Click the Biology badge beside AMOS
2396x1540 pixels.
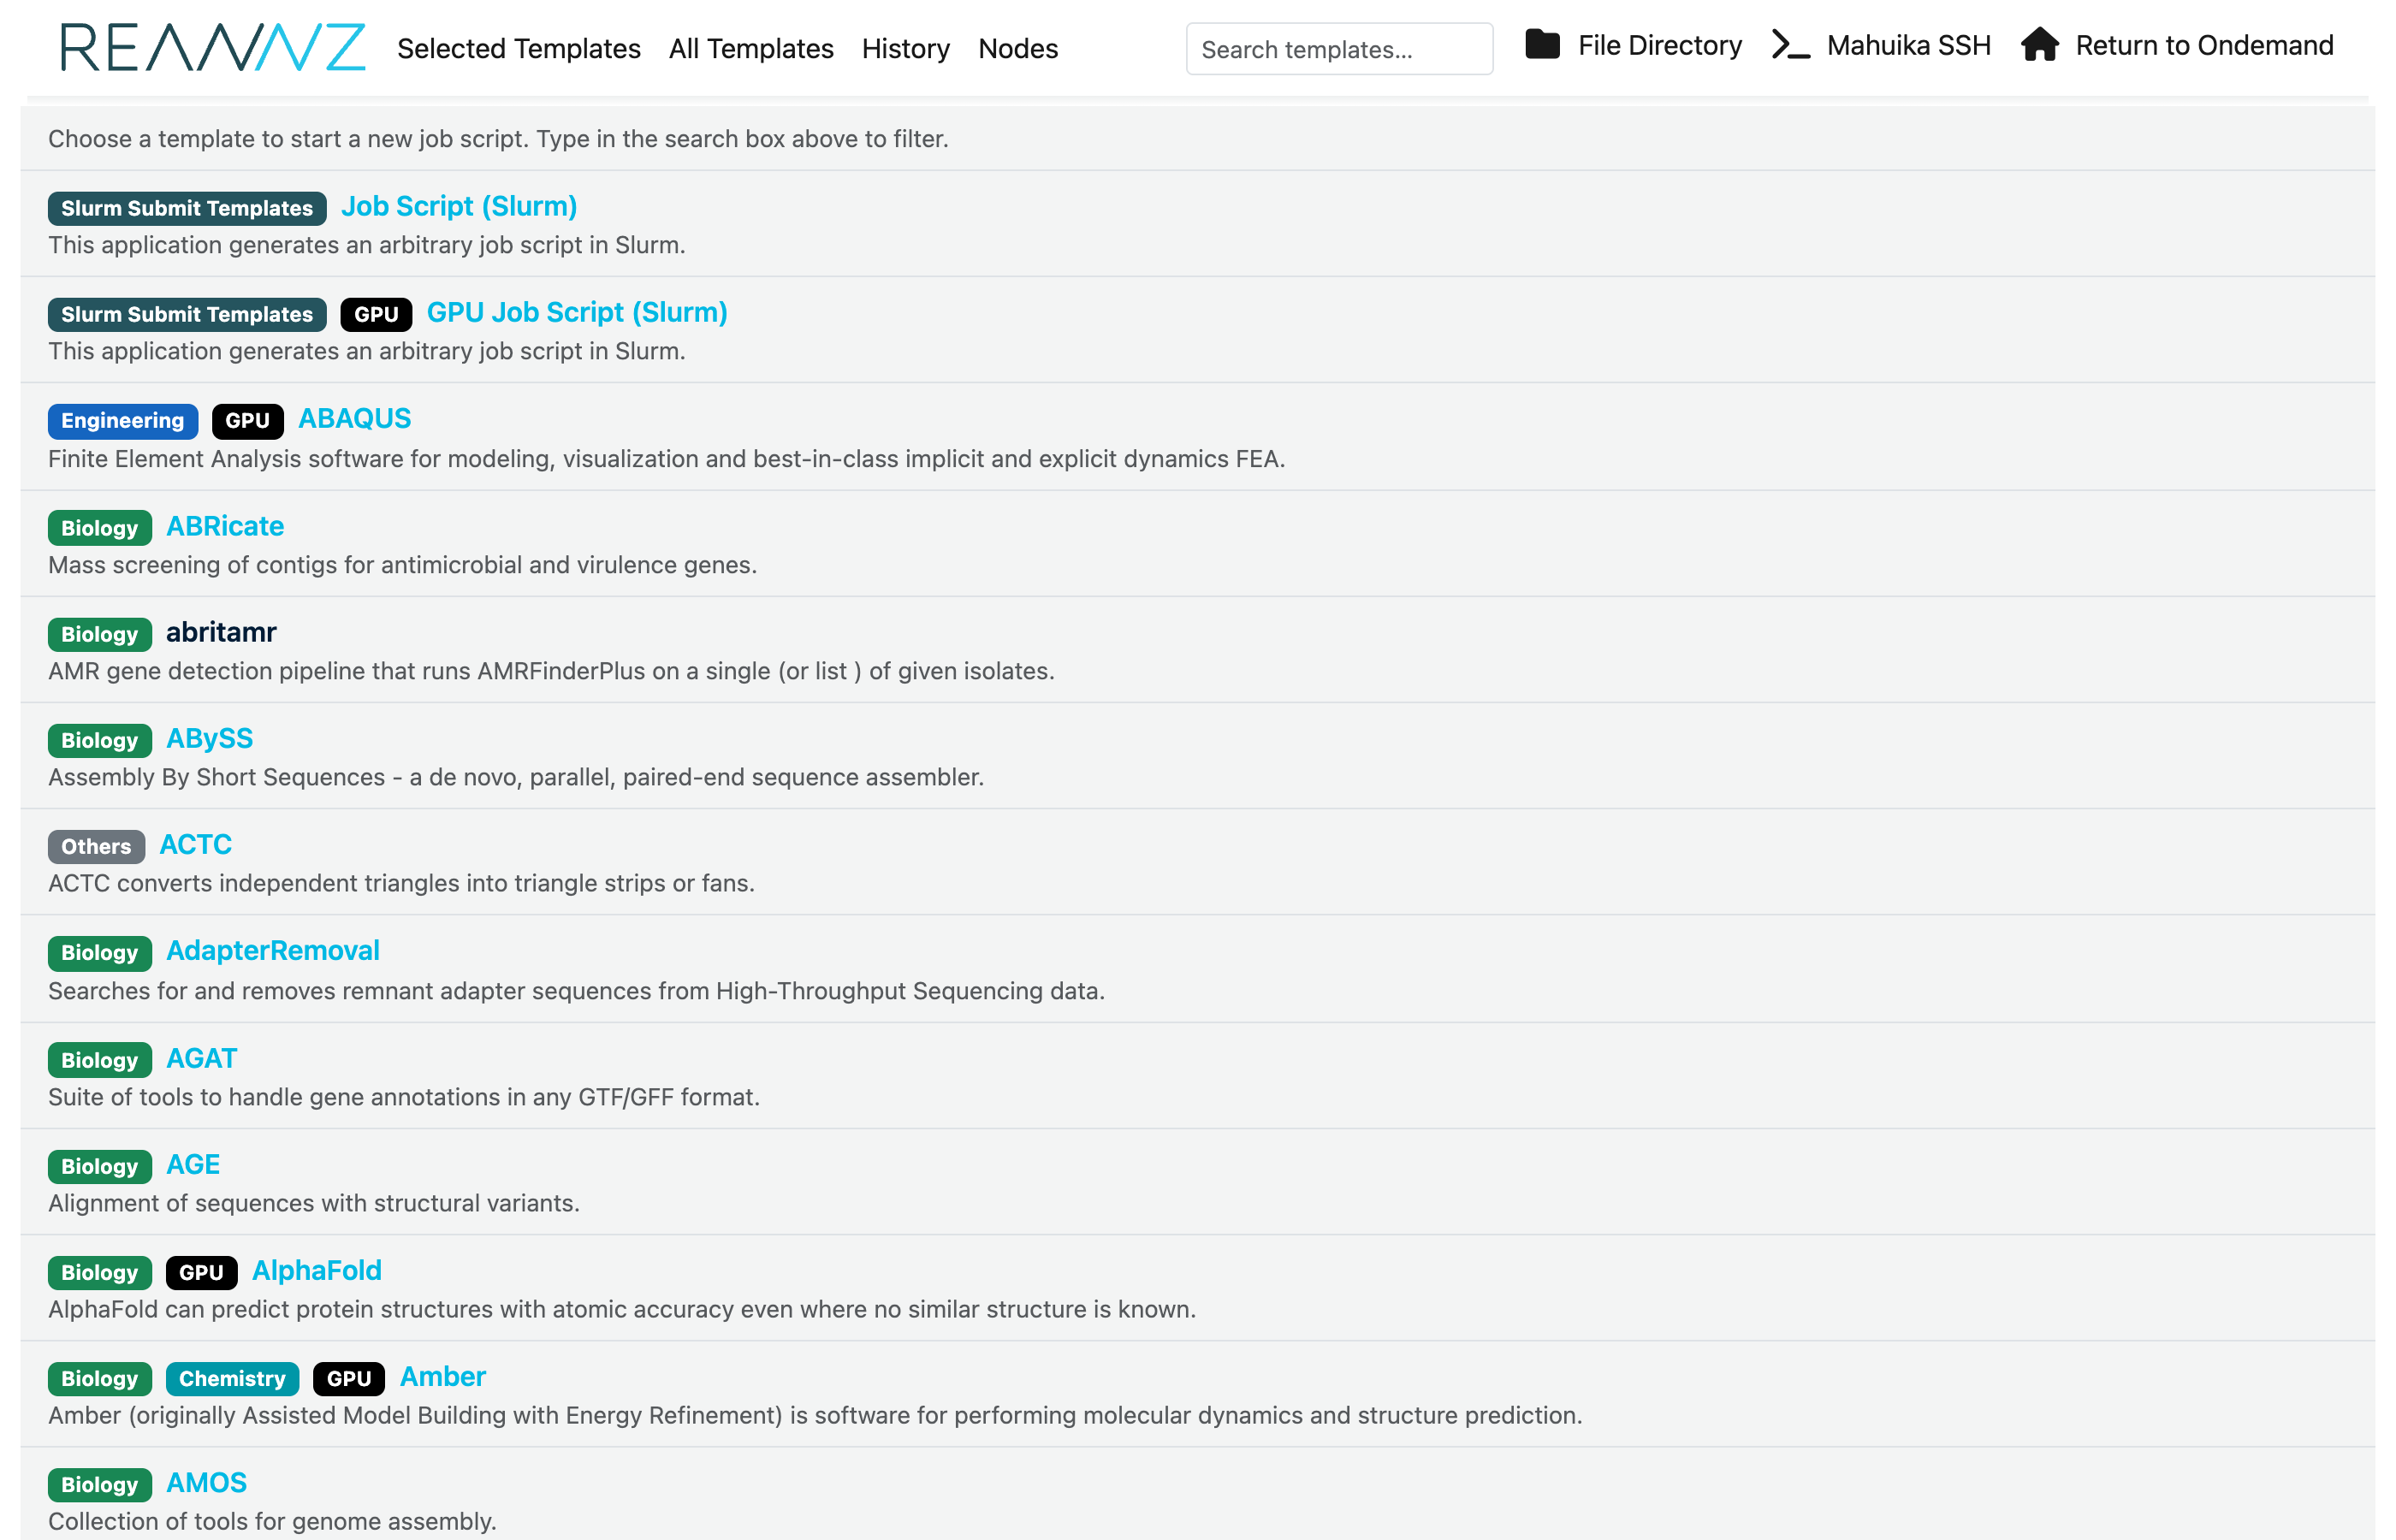pos(100,1484)
